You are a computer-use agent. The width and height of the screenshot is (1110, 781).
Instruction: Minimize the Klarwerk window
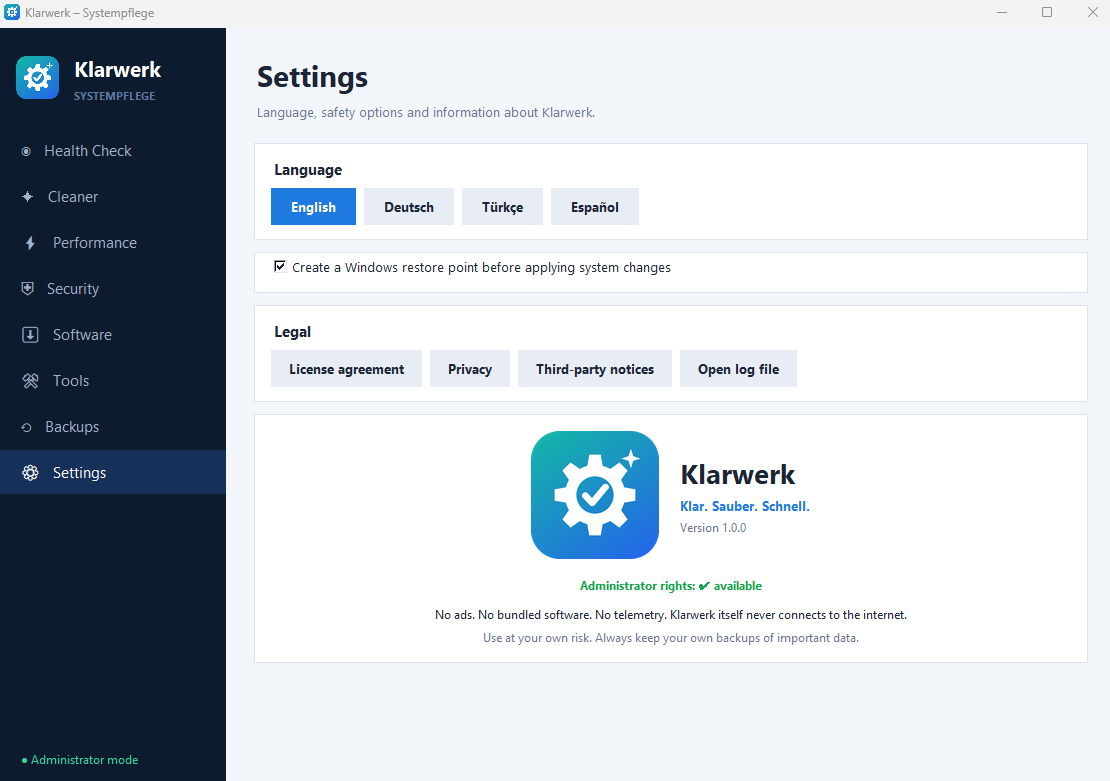[x=1002, y=13]
